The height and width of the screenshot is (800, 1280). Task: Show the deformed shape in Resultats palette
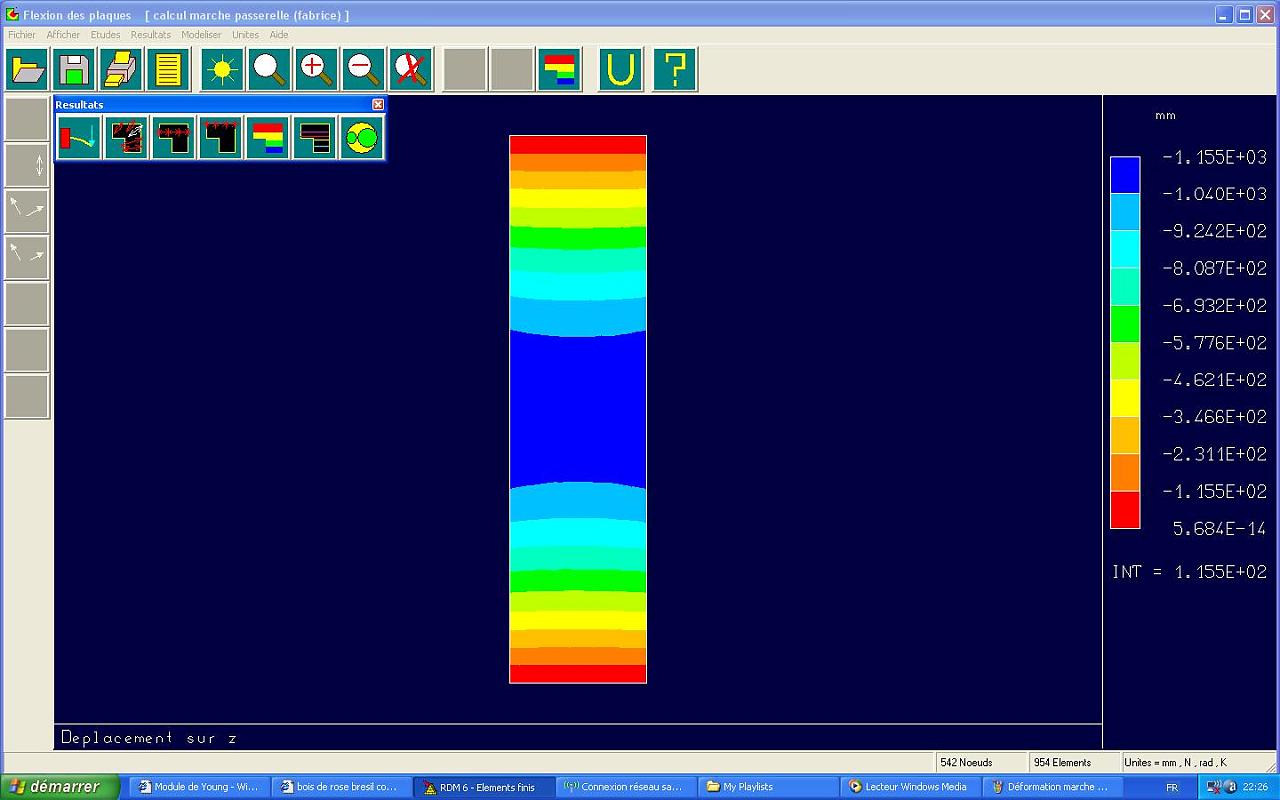pyautogui.click(x=79, y=137)
